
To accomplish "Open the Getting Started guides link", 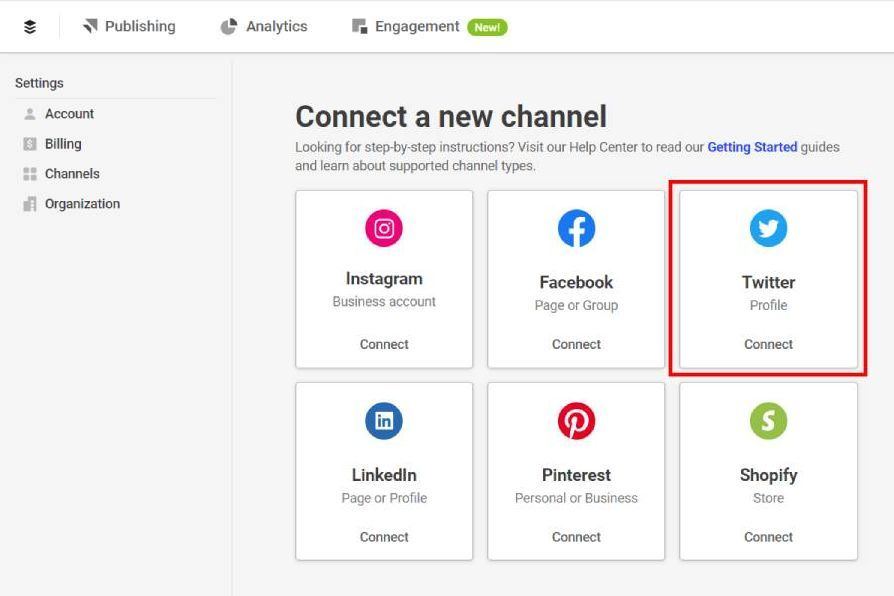I will (x=752, y=147).
